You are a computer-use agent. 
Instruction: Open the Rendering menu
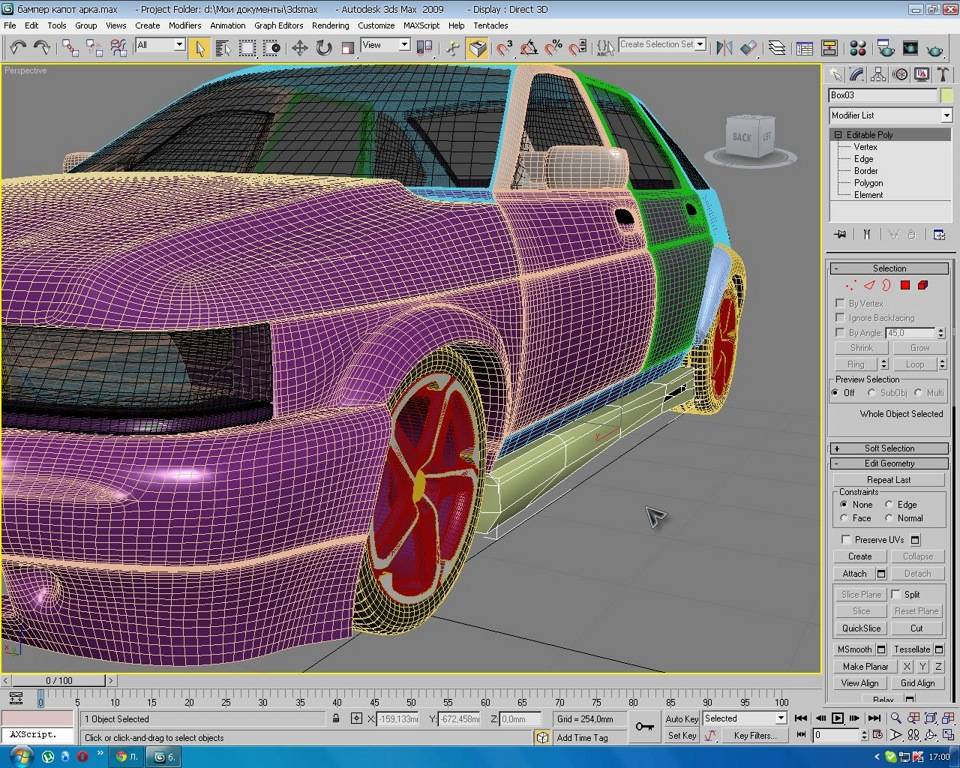pos(330,25)
